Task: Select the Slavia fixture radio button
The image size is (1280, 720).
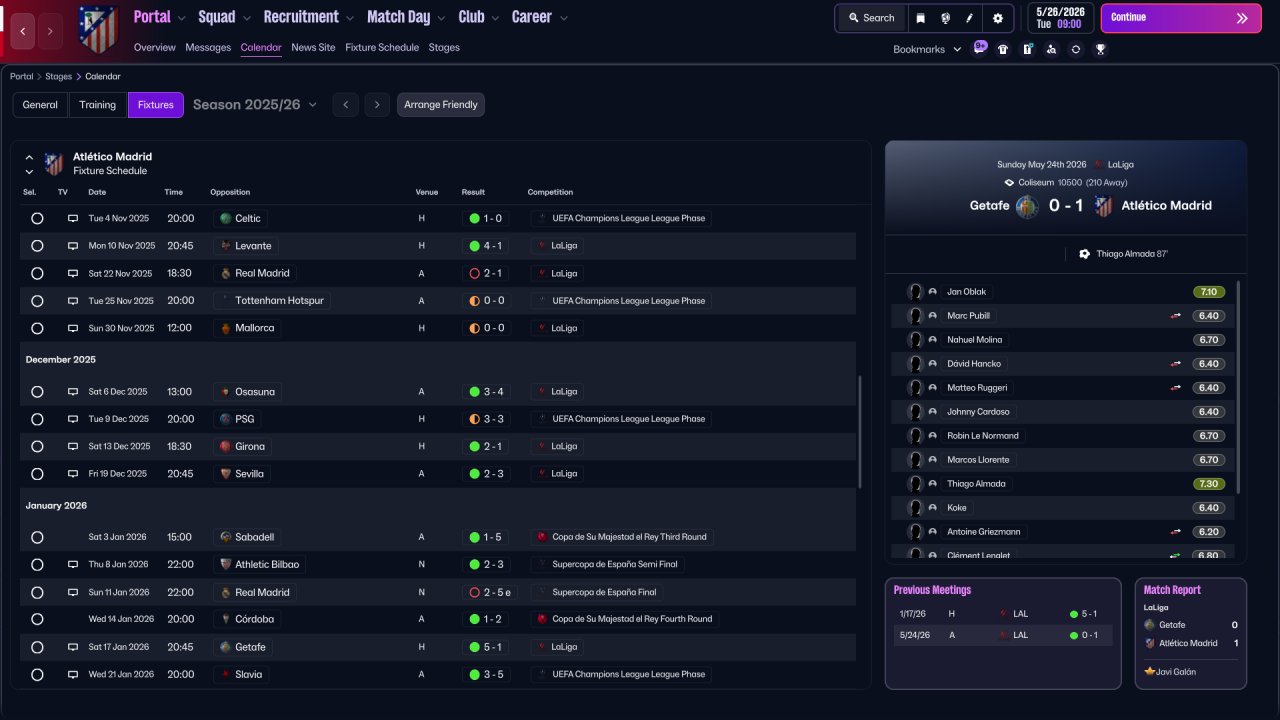Action: click(37, 675)
